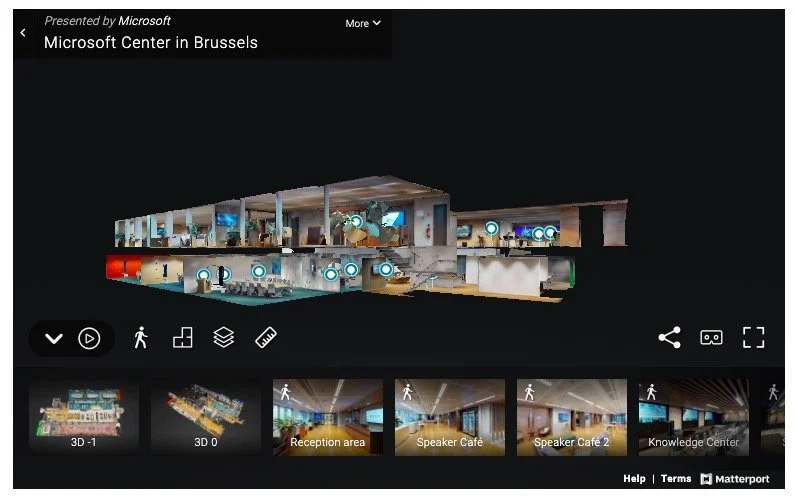Play the guided tour
This screenshot has height=502, width=795.
(x=89, y=338)
